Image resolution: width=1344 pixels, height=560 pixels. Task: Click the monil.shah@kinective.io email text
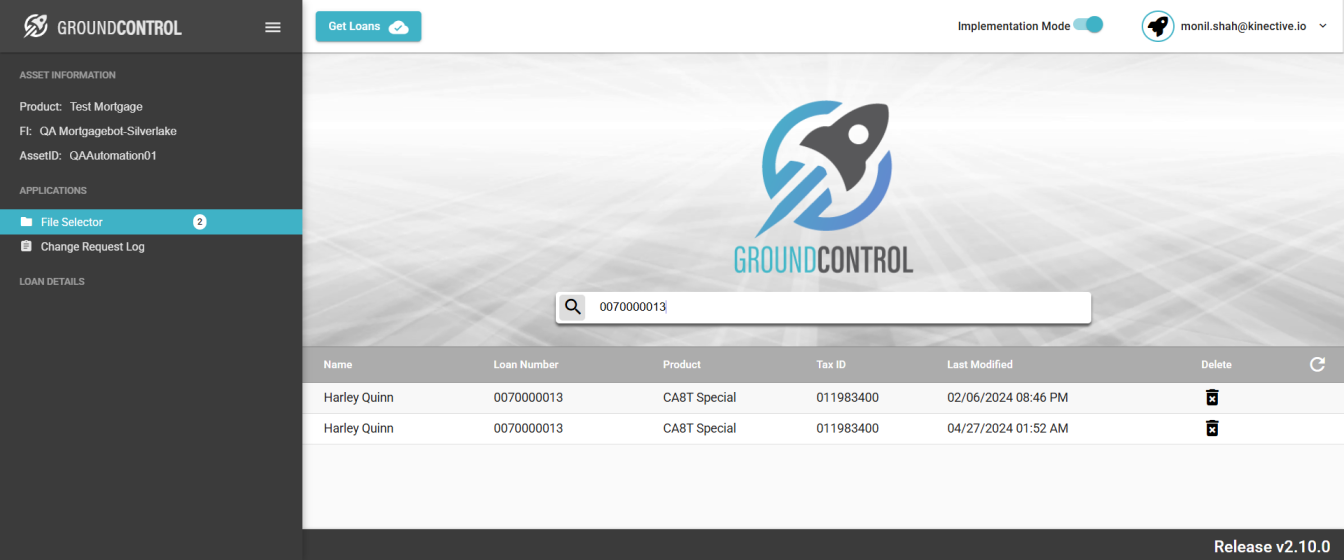point(1243,26)
